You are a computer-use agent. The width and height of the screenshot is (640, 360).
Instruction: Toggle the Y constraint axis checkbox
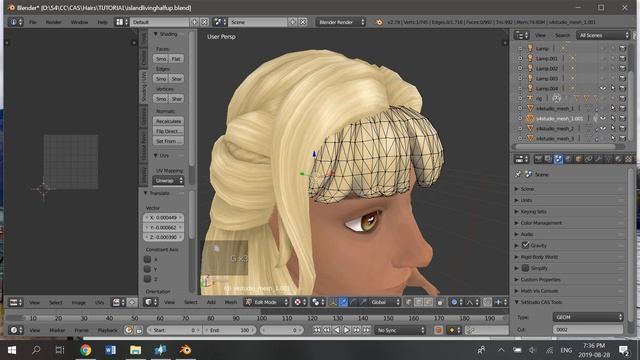(147, 269)
